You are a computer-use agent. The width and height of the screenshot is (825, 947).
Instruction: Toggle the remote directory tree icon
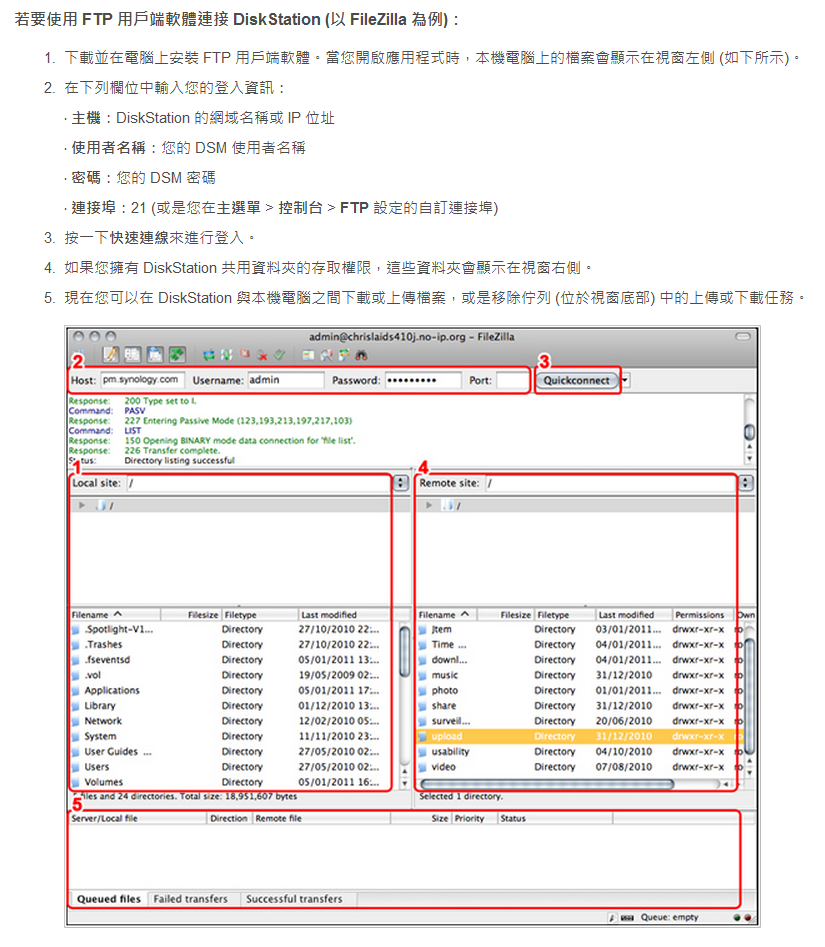pyautogui.click(x=155, y=355)
